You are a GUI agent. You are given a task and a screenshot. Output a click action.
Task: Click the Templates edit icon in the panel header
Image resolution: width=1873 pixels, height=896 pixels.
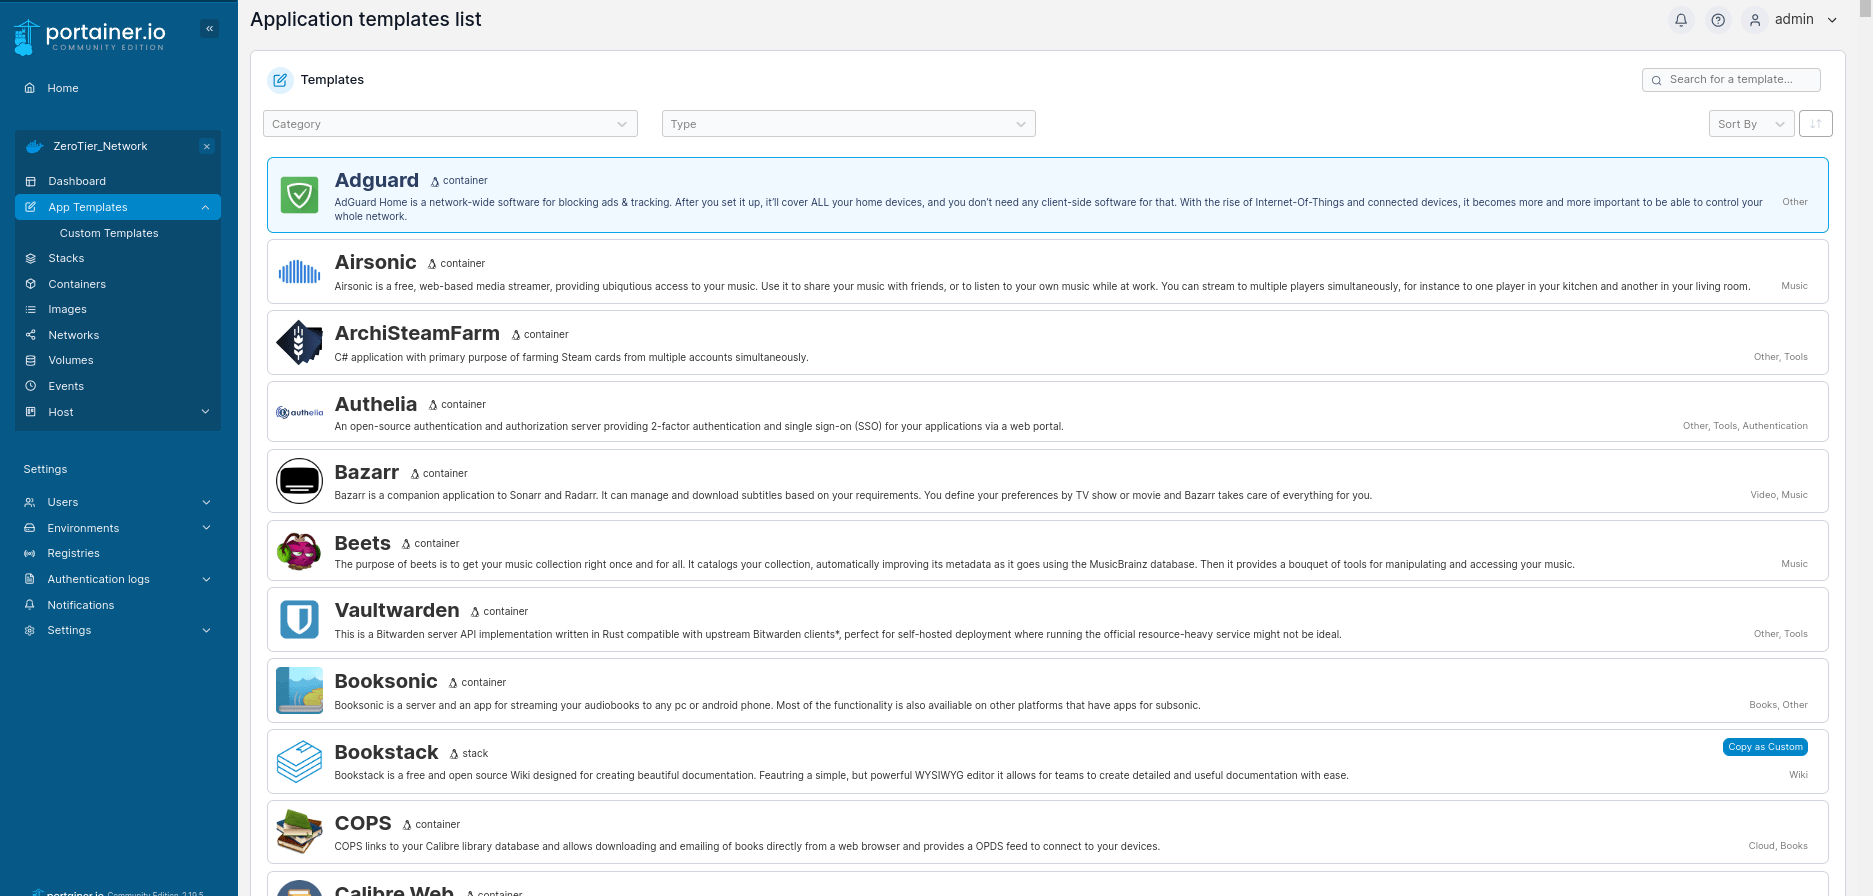tap(280, 80)
